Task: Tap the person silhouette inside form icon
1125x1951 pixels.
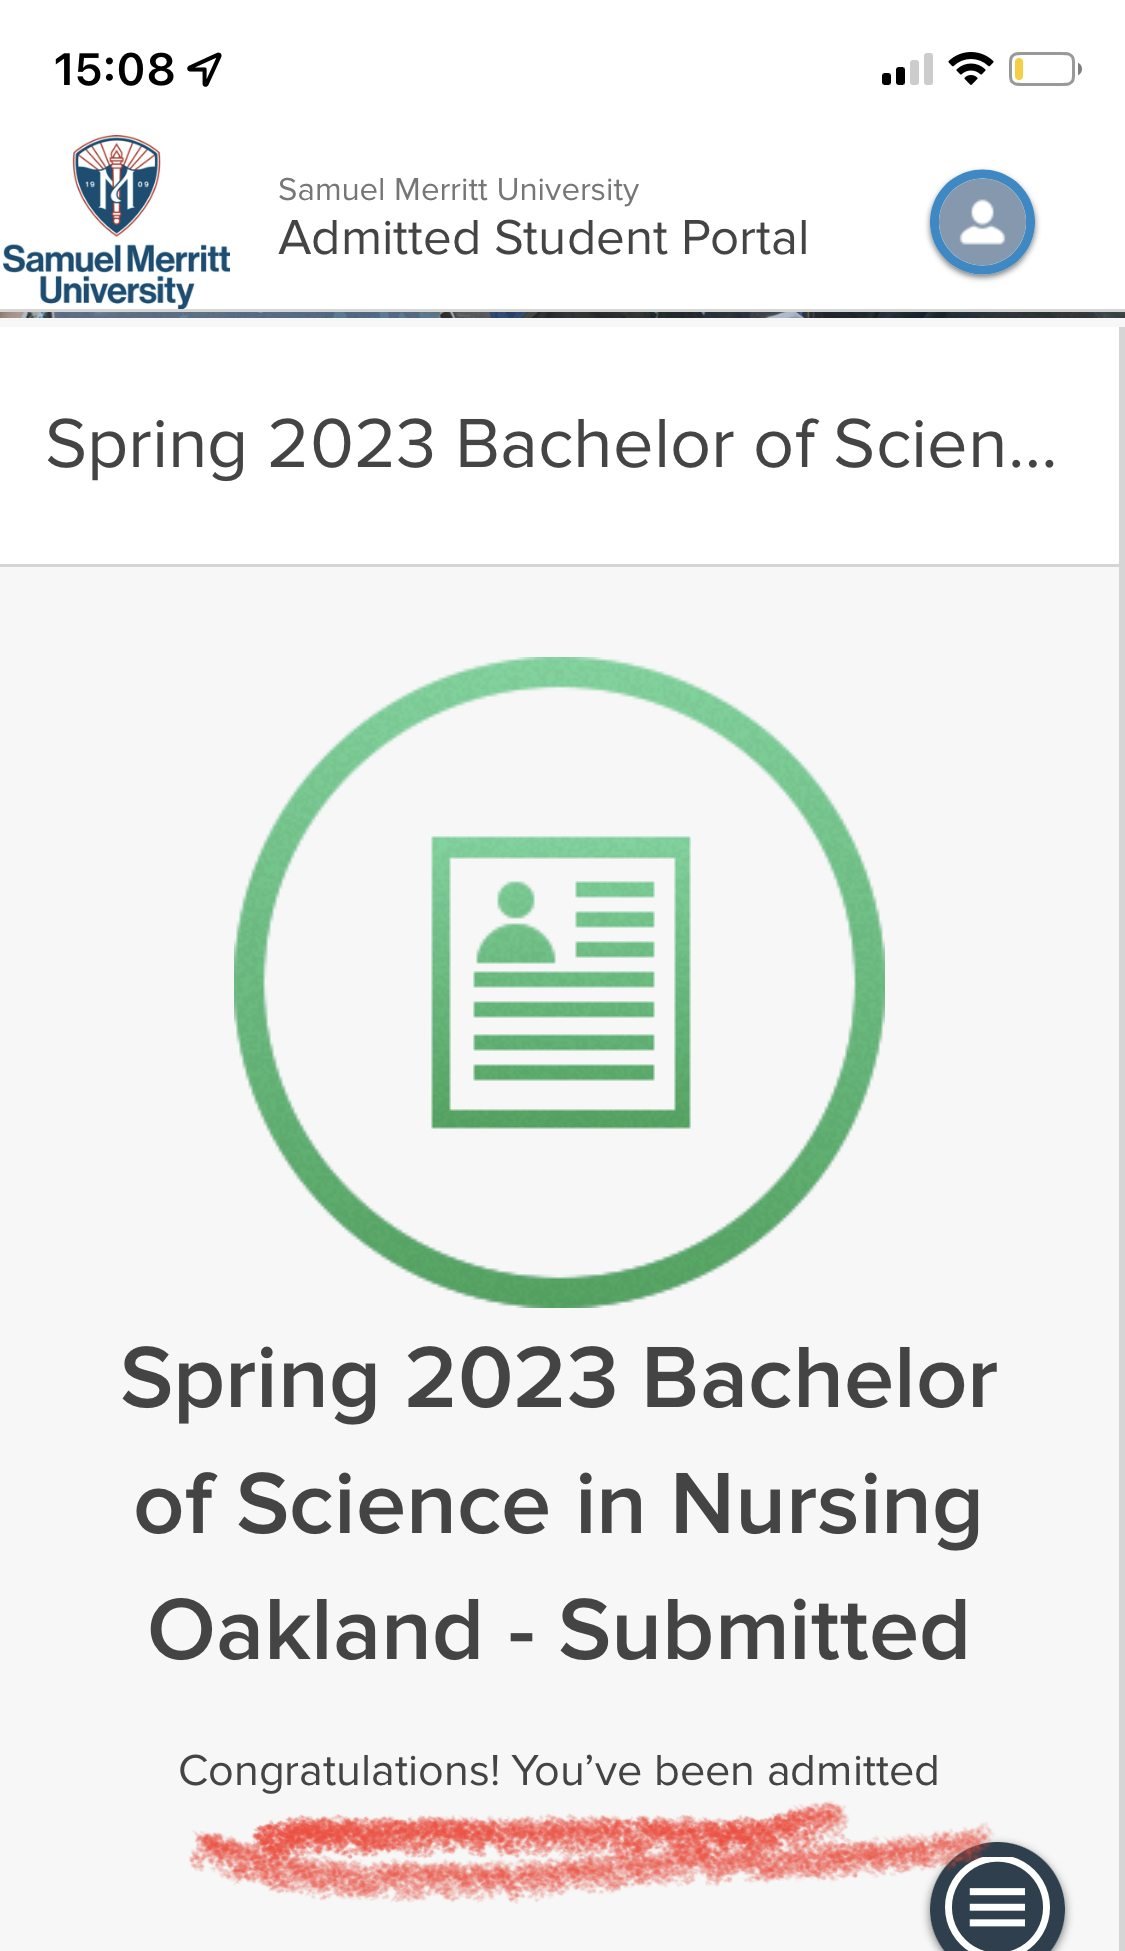Action: (516, 922)
